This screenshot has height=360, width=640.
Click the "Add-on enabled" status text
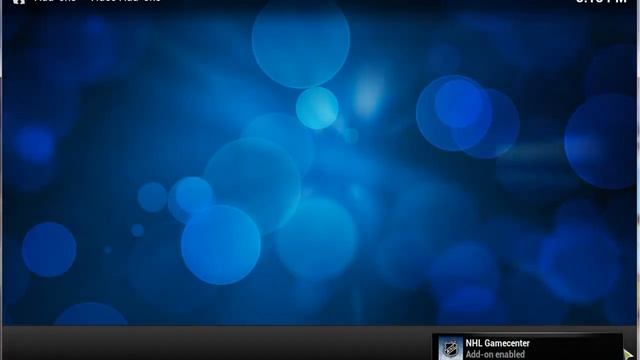click(495, 354)
